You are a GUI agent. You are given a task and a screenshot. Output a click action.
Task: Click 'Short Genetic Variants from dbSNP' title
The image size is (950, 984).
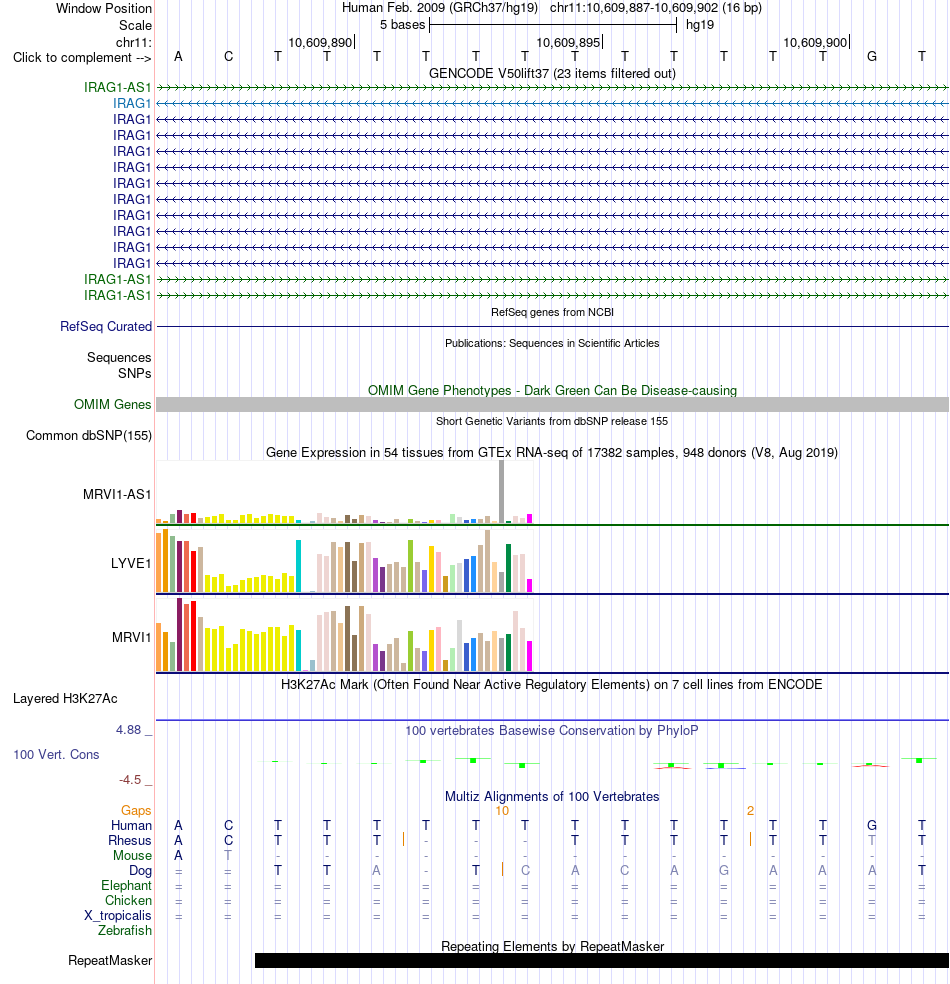tap(552, 421)
